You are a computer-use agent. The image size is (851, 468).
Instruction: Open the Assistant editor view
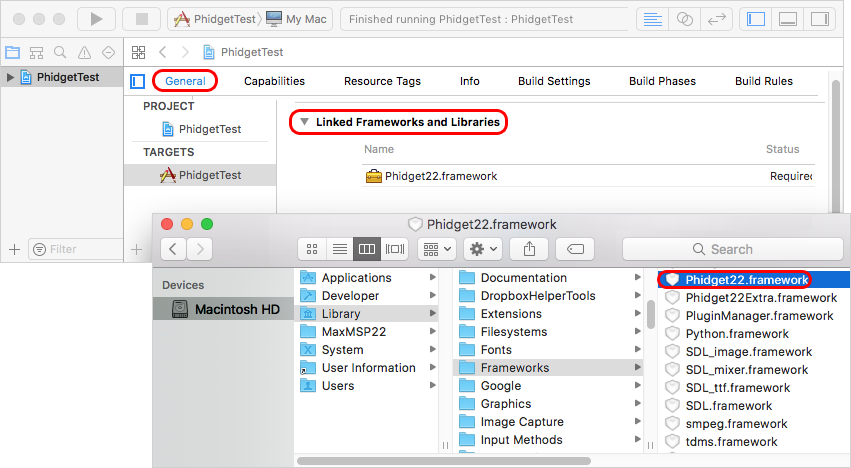pos(685,19)
